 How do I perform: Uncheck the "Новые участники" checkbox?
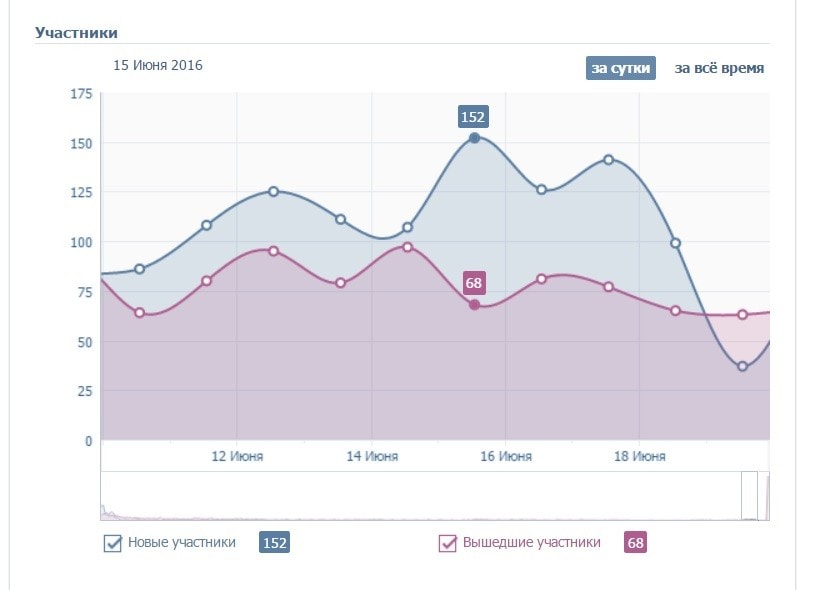click(113, 544)
